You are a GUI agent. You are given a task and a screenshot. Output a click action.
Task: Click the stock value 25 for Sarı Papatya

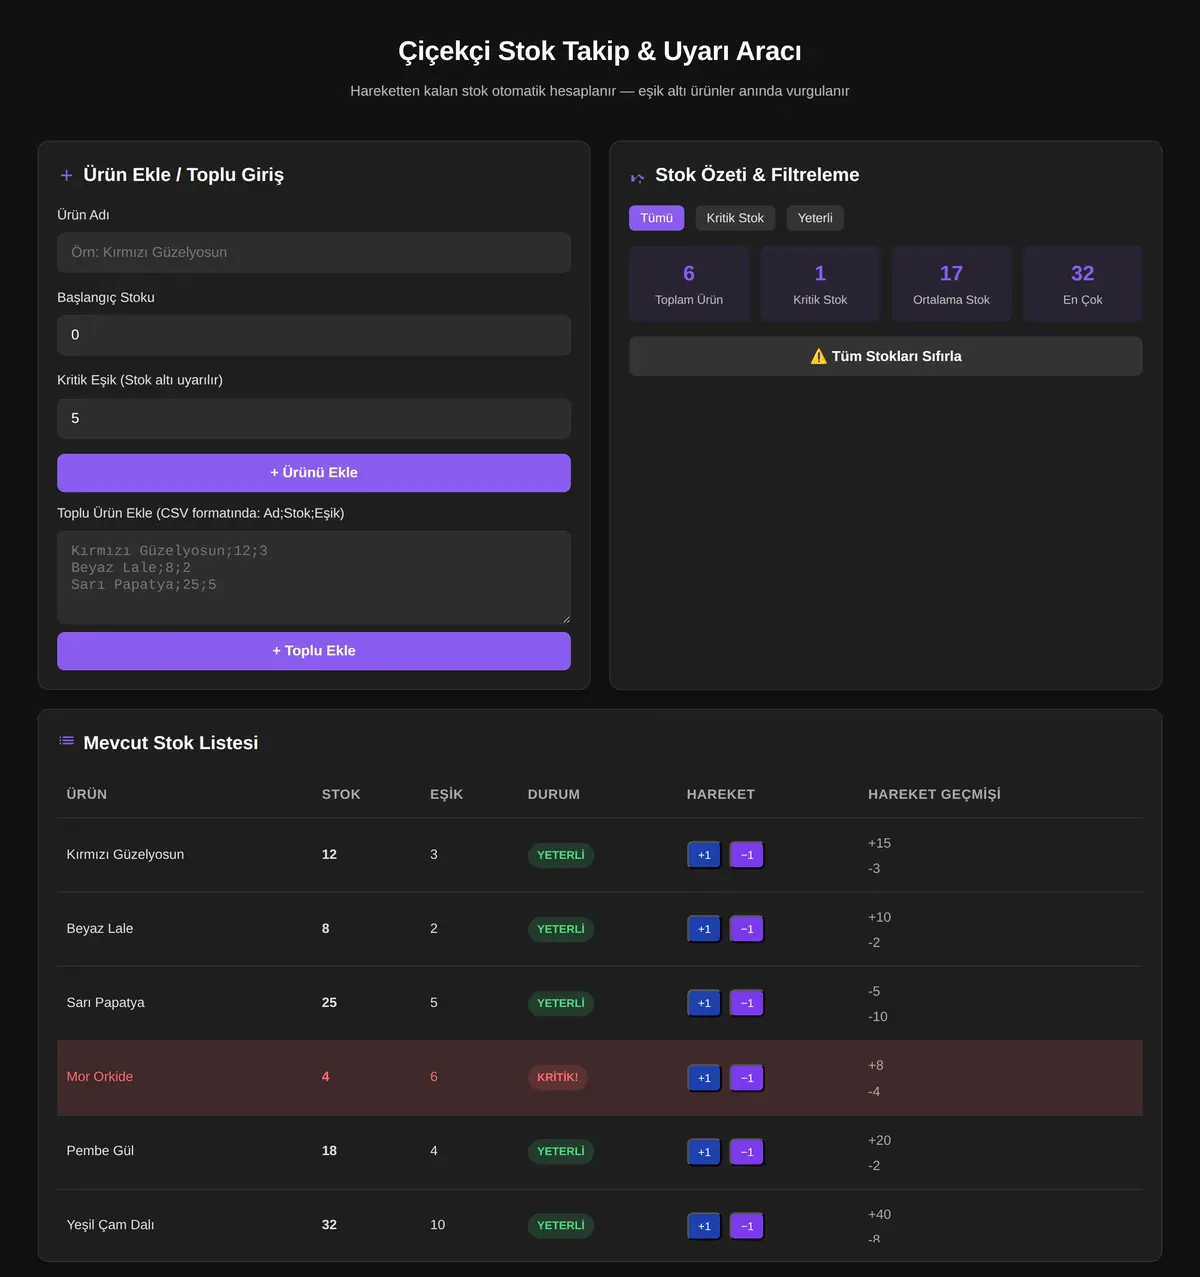tap(329, 1003)
